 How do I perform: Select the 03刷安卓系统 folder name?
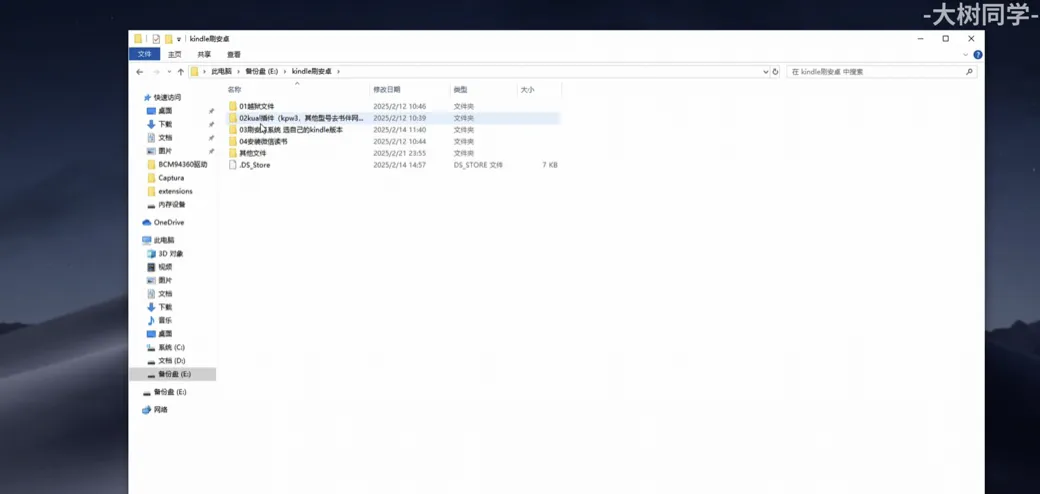[x=291, y=130]
